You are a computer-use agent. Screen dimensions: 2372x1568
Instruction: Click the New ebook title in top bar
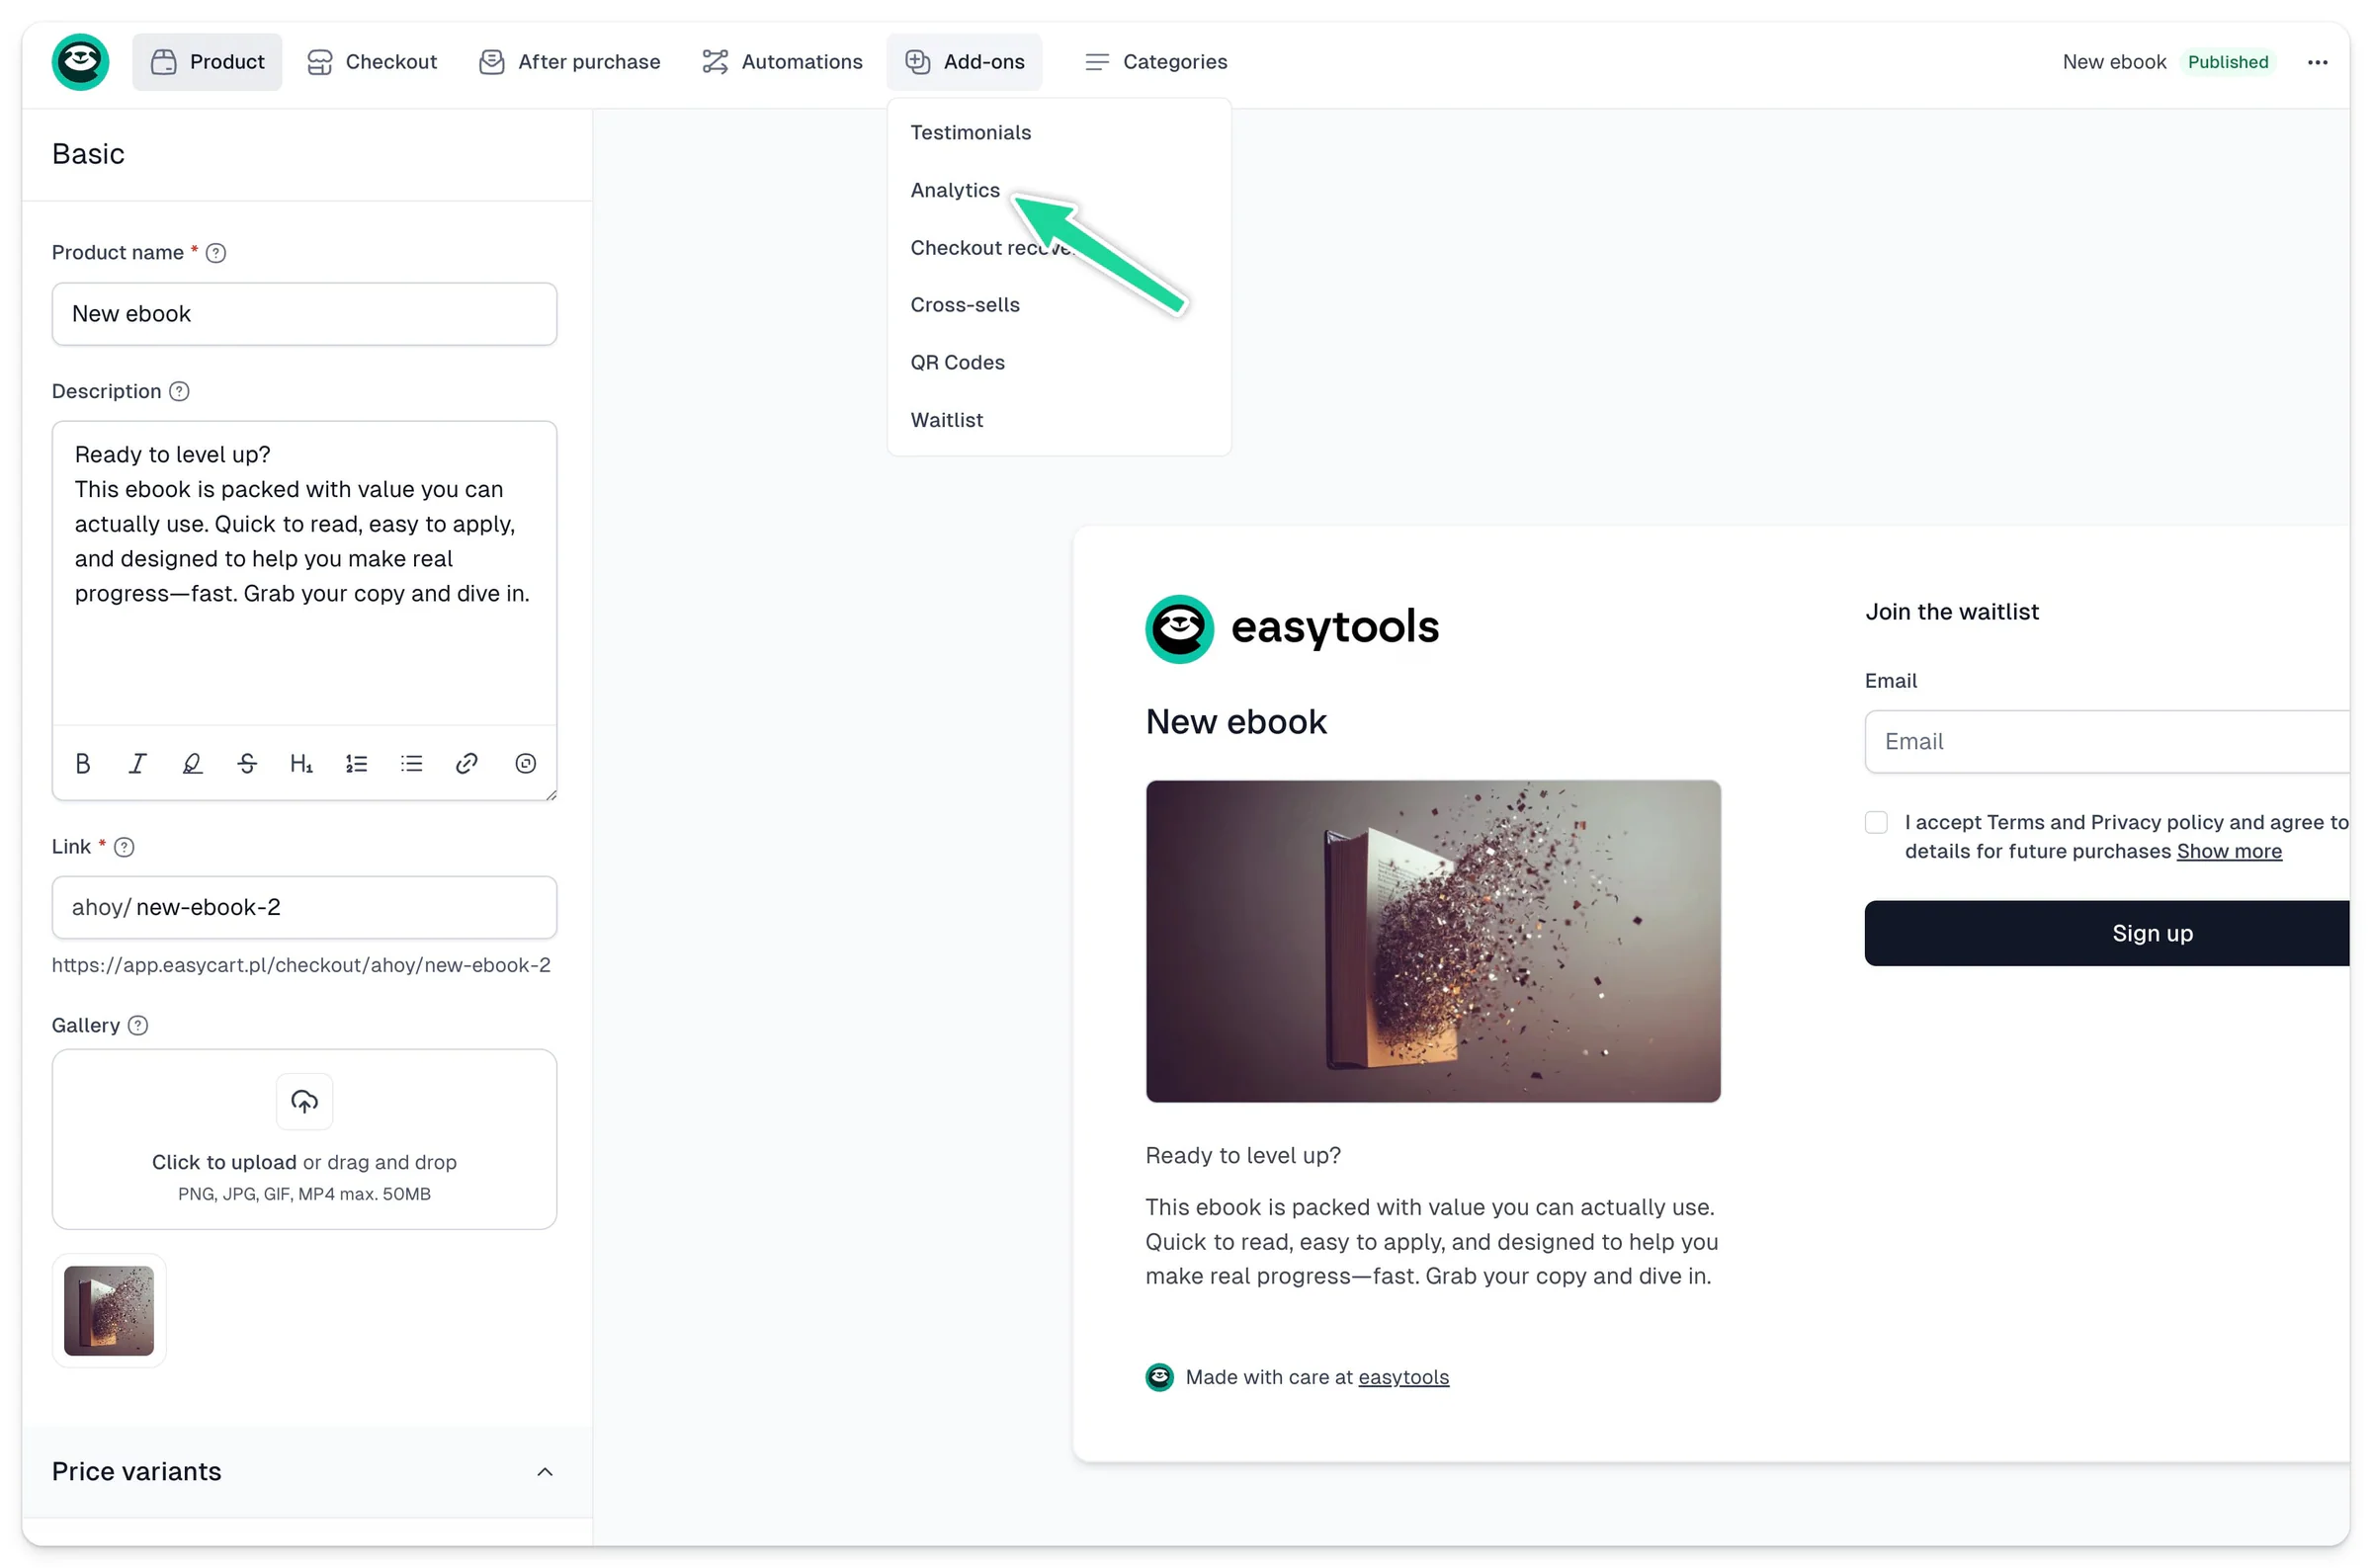[2113, 62]
